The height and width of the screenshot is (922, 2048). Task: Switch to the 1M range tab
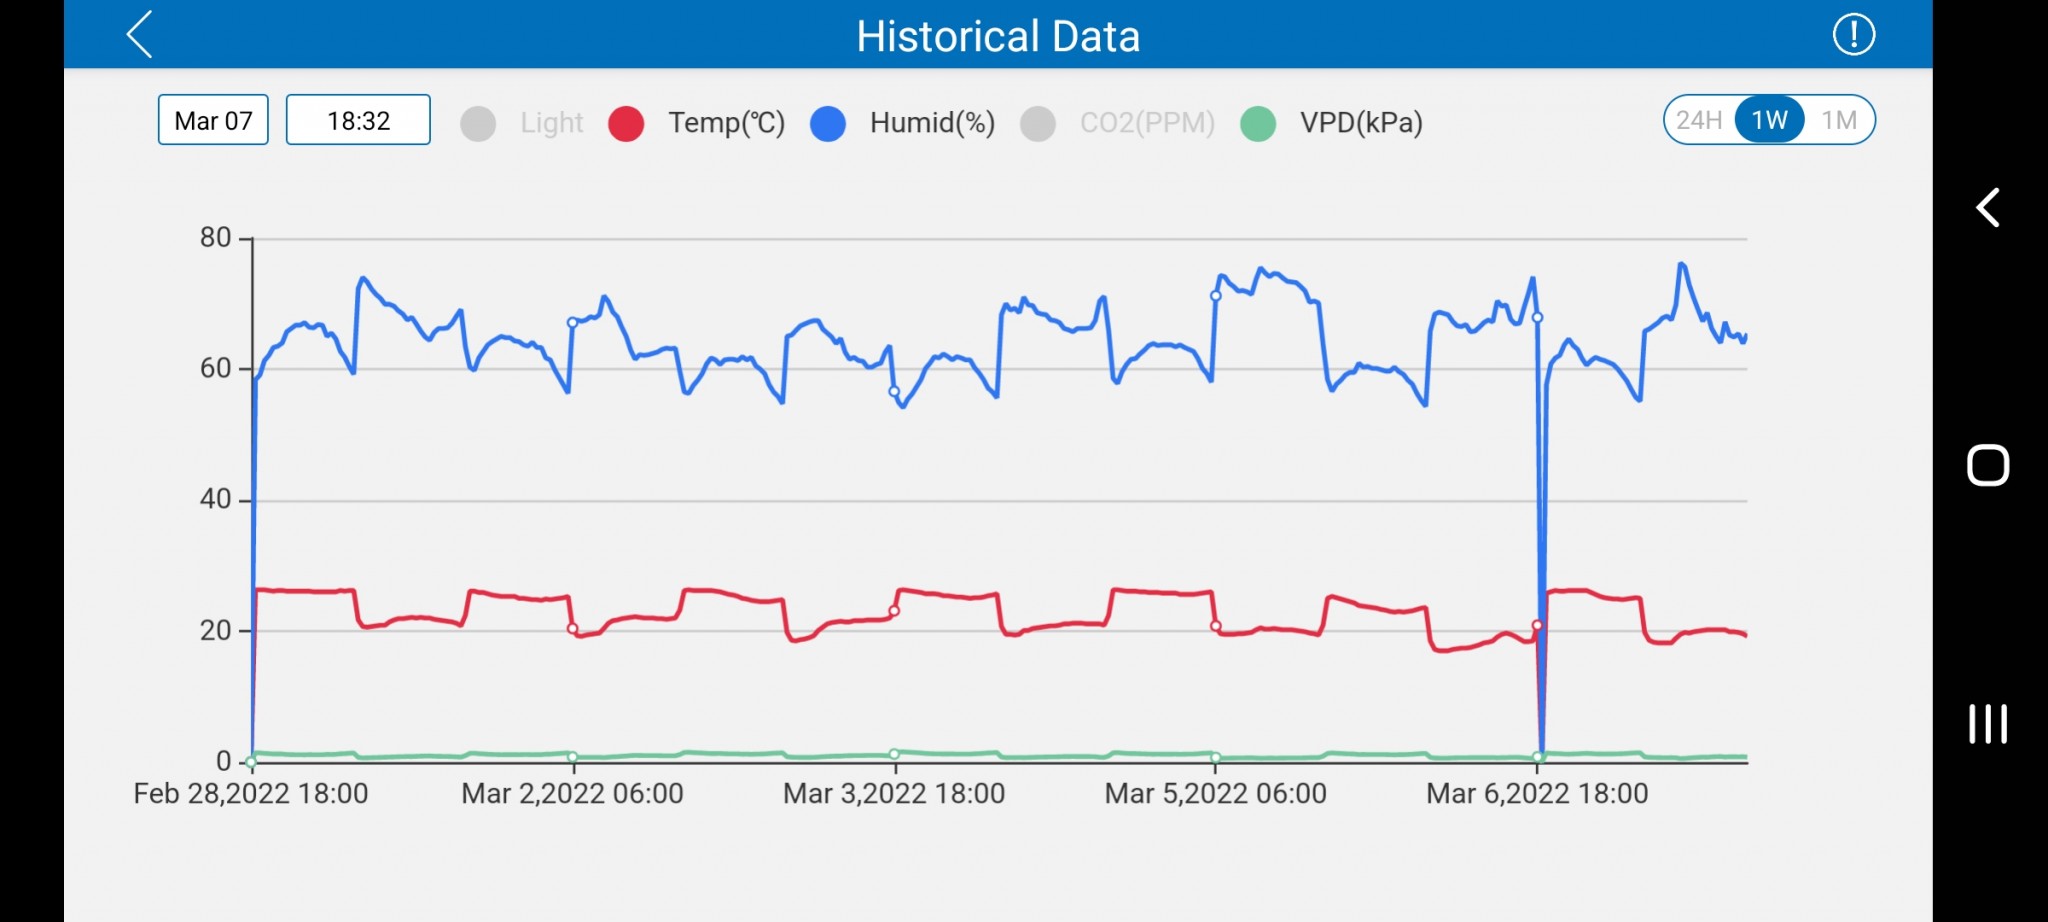pyautogui.click(x=1839, y=121)
